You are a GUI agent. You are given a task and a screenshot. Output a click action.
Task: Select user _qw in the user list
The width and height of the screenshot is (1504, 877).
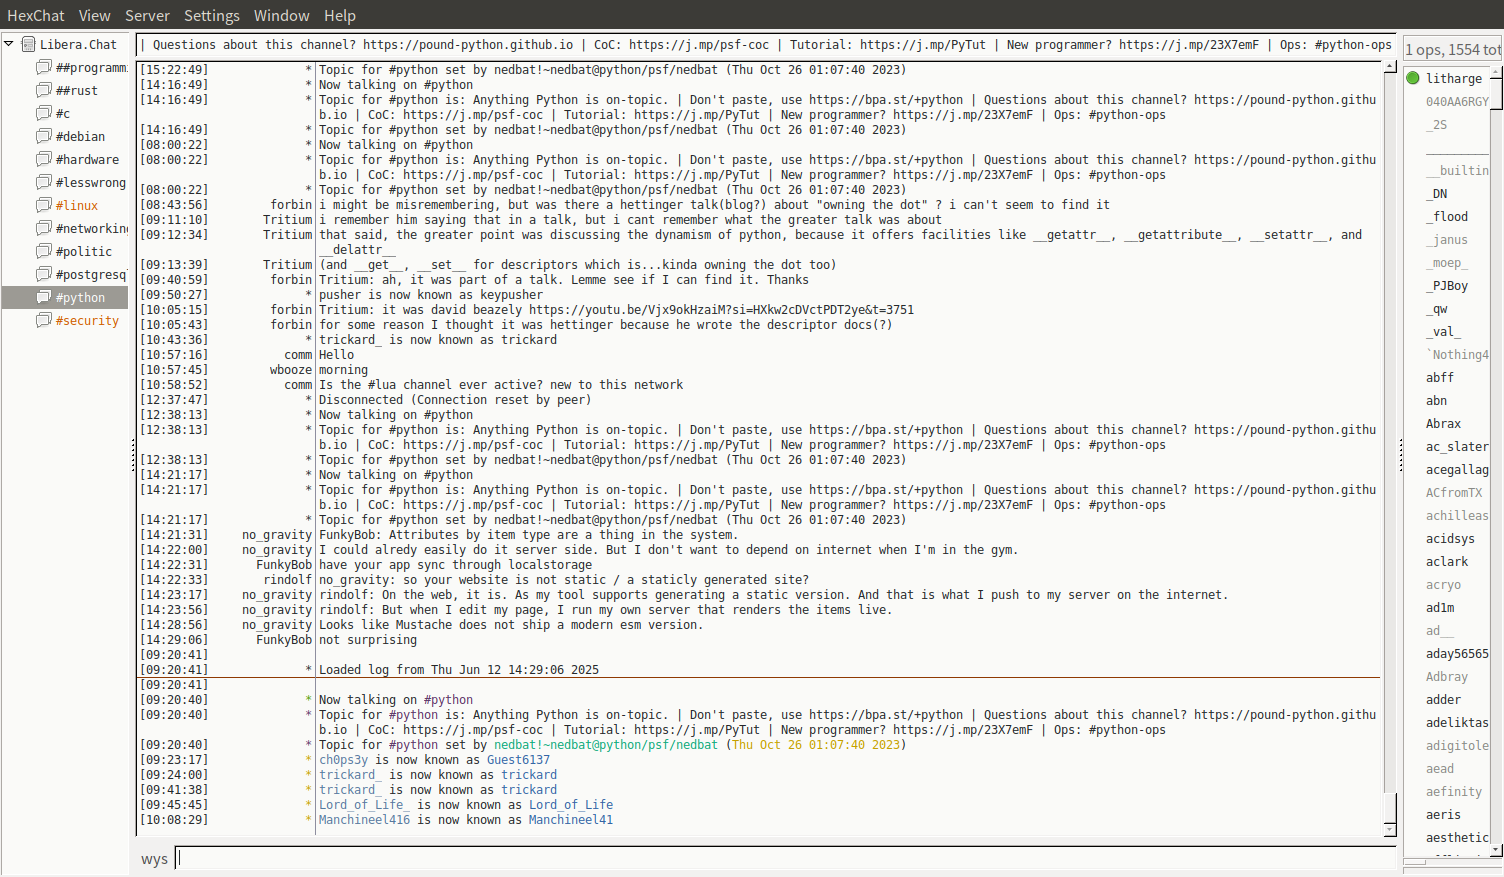(x=1437, y=309)
